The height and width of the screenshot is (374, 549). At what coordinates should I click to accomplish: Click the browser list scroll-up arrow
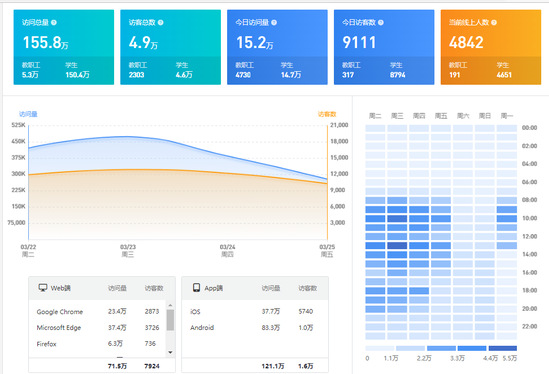tap(170, 305)
